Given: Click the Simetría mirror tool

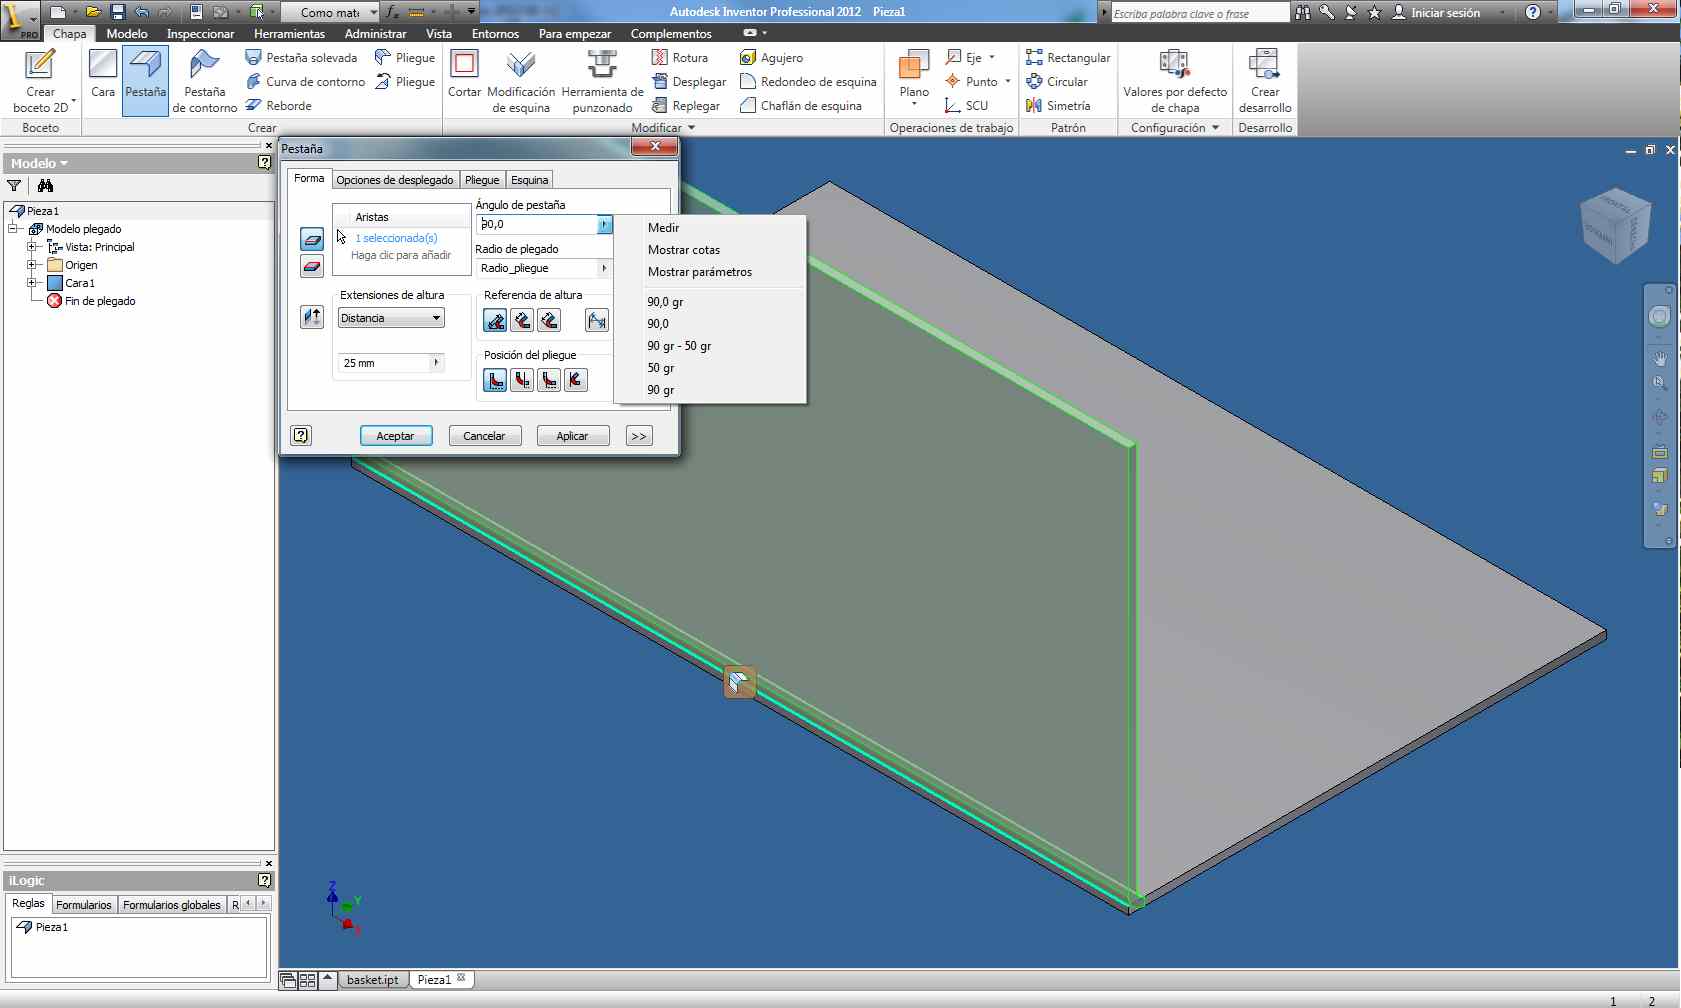Looking at the screenshot, I should (x=1058, y=106).
